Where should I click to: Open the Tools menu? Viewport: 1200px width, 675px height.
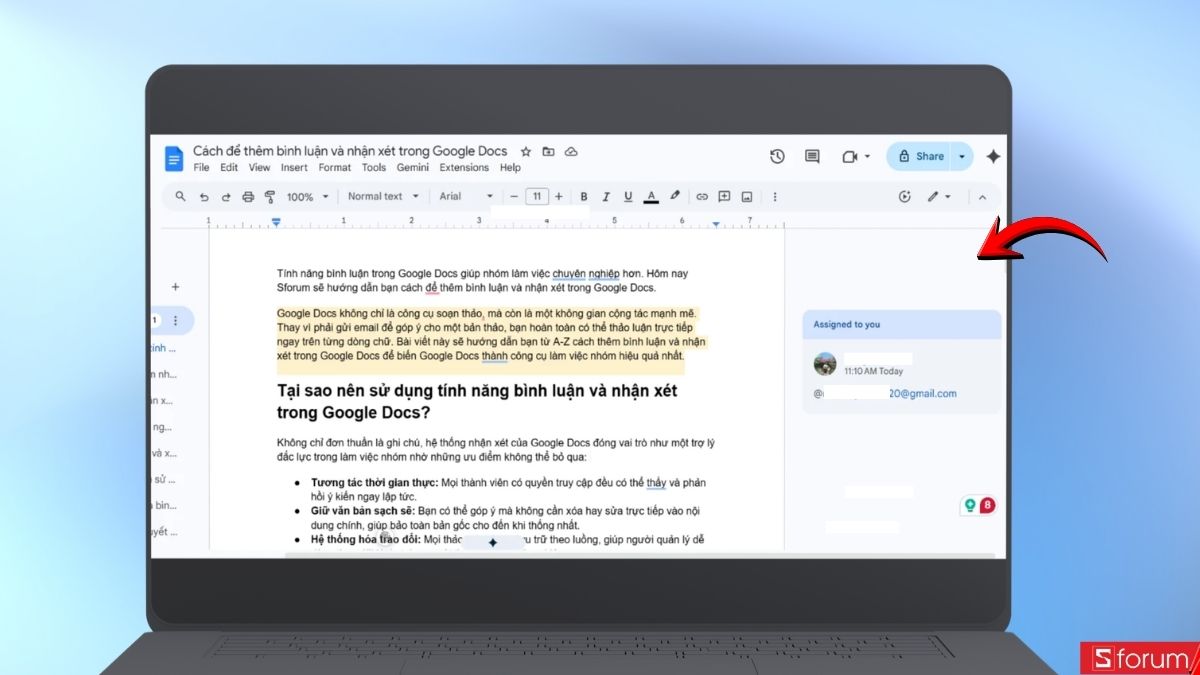[x=374, y=168]
